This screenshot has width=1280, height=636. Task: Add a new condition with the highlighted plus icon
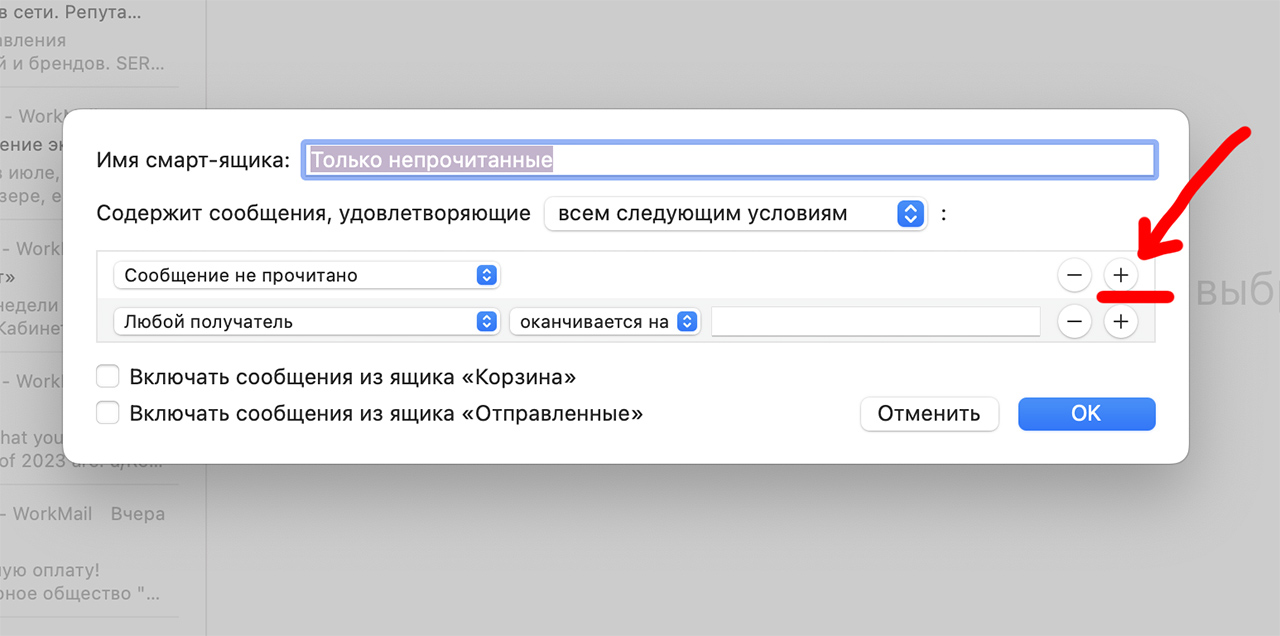coord(1120,275)
